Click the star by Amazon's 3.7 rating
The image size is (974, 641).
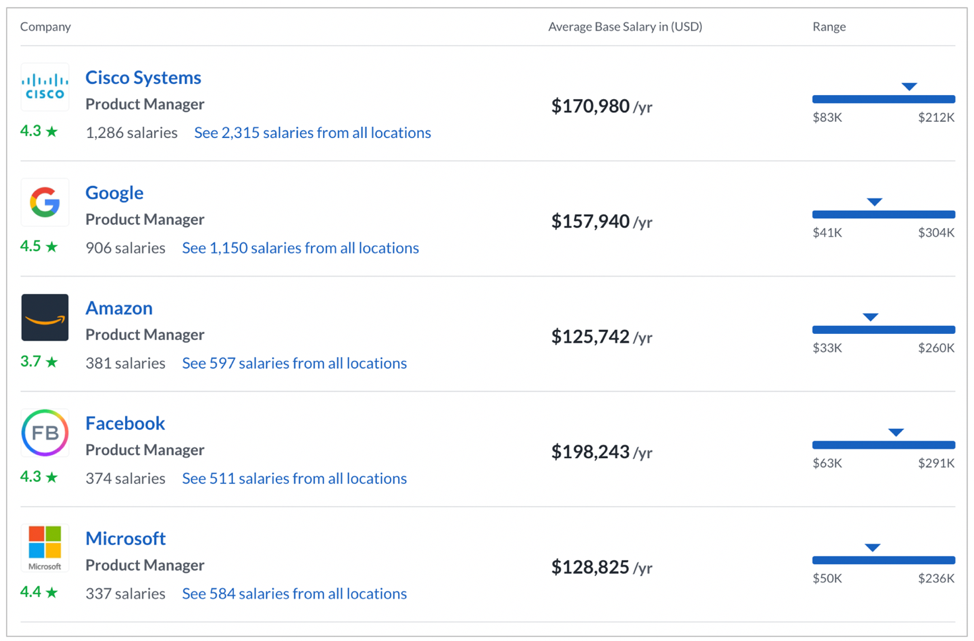[52, 361]
